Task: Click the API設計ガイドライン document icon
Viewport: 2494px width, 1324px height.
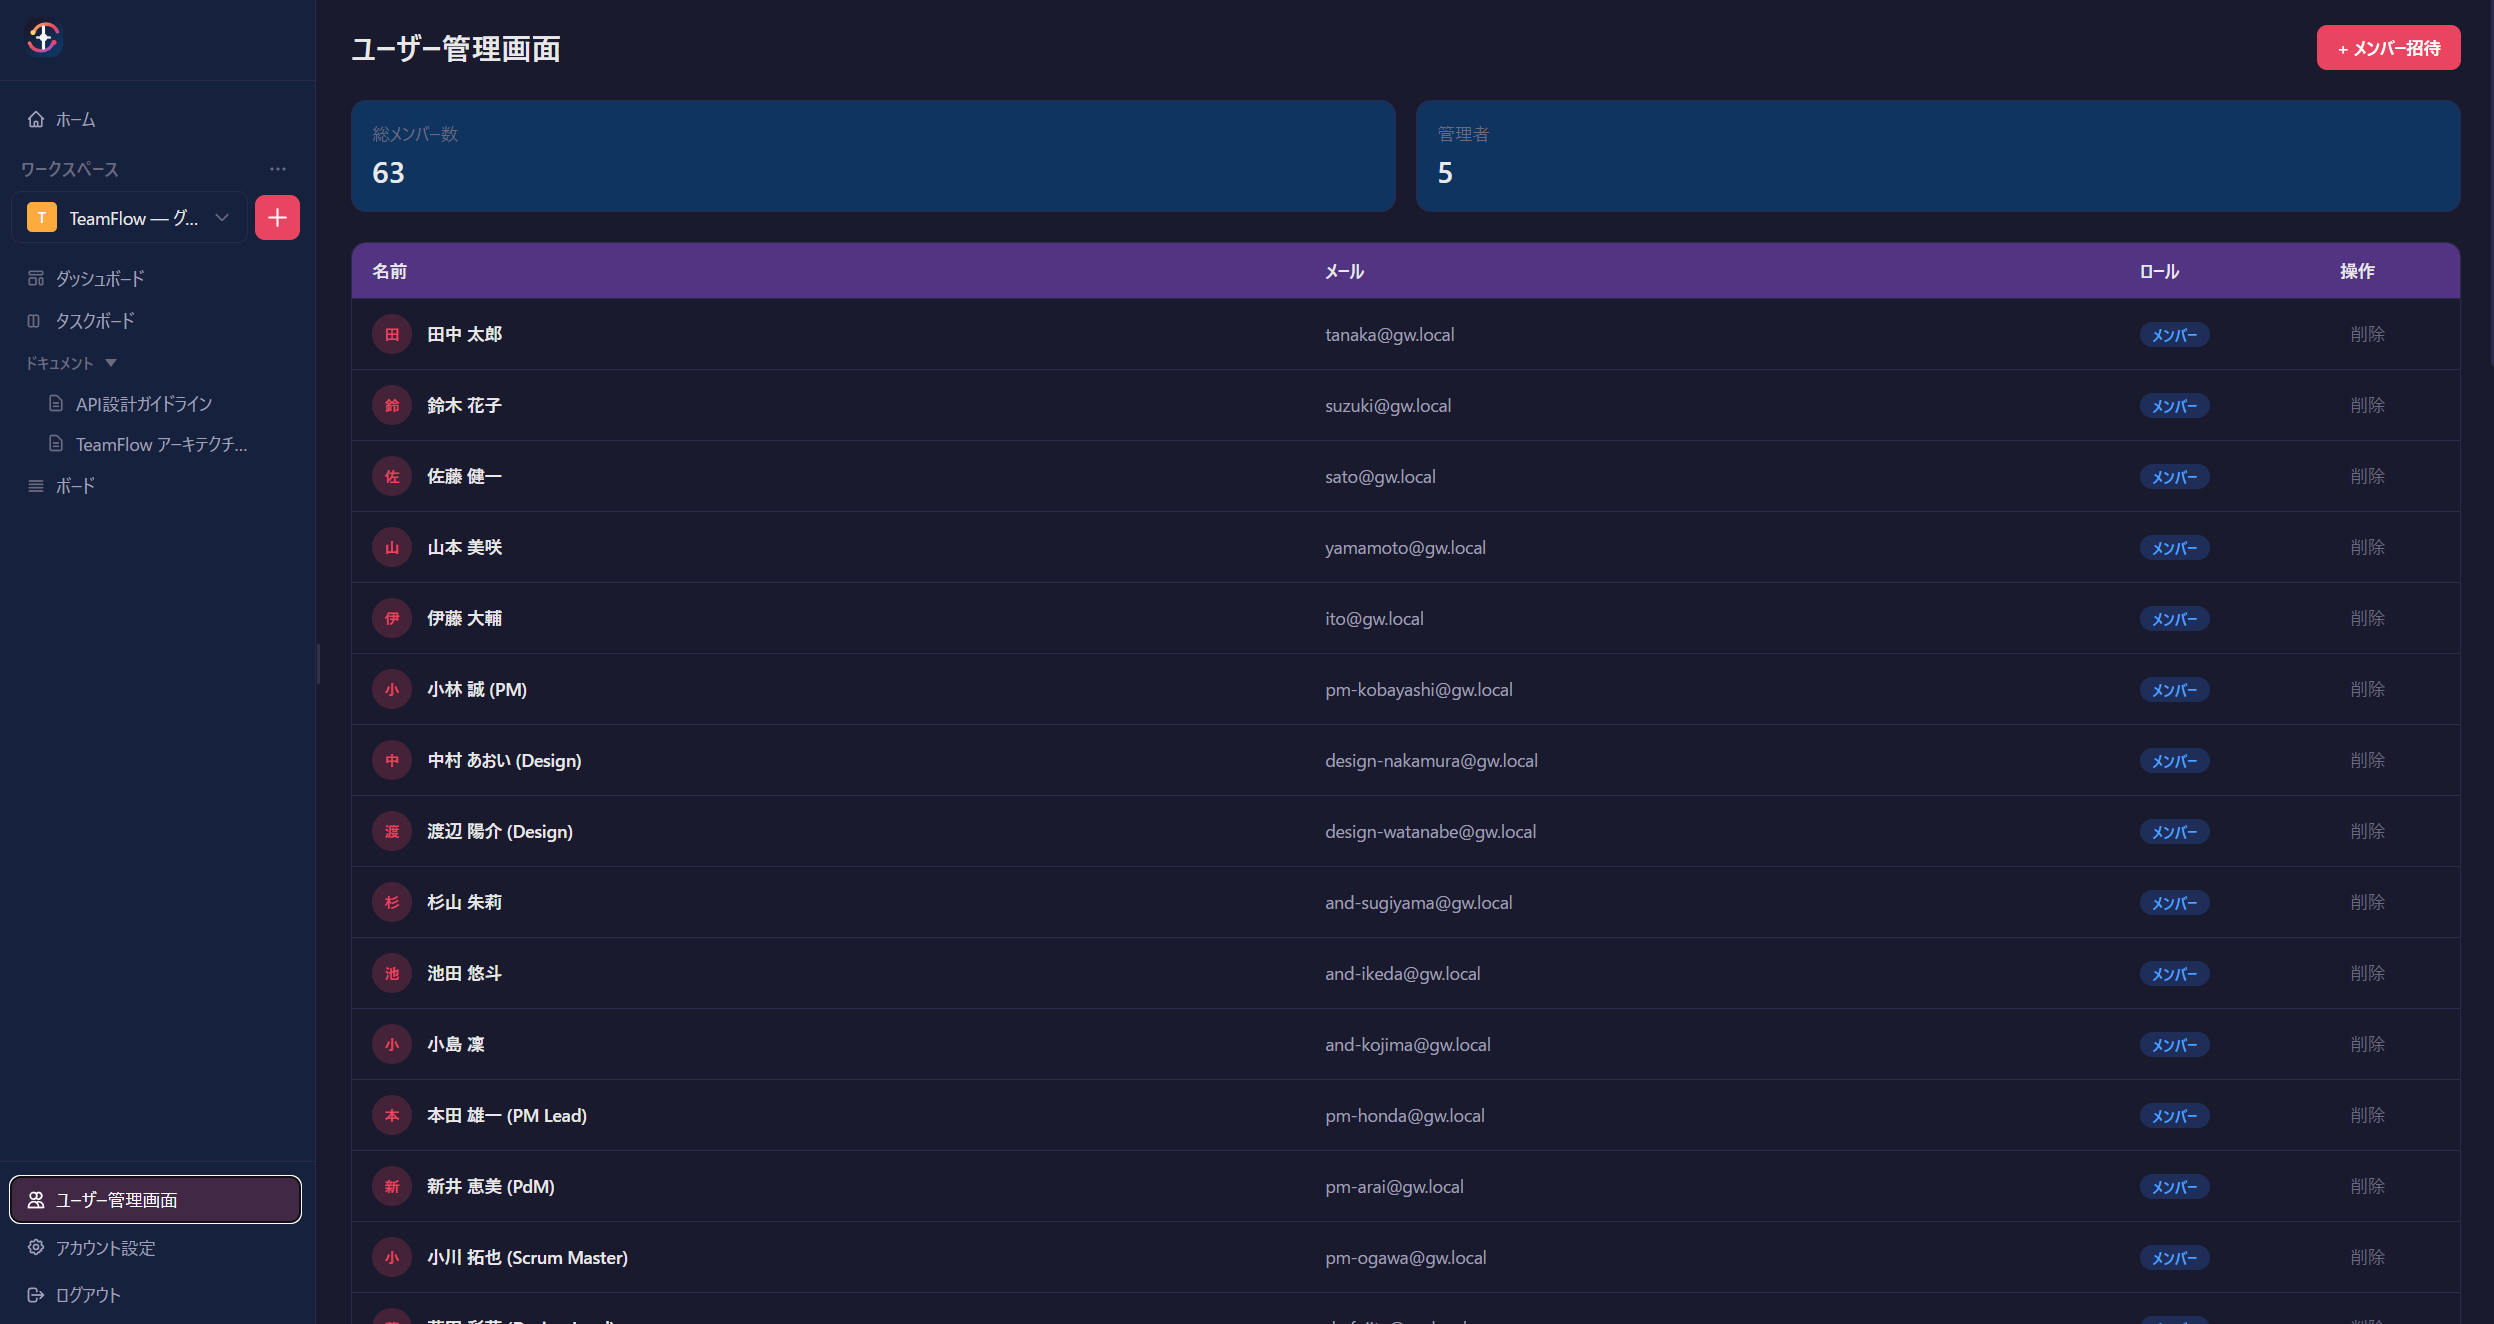Action: [56, 403]
